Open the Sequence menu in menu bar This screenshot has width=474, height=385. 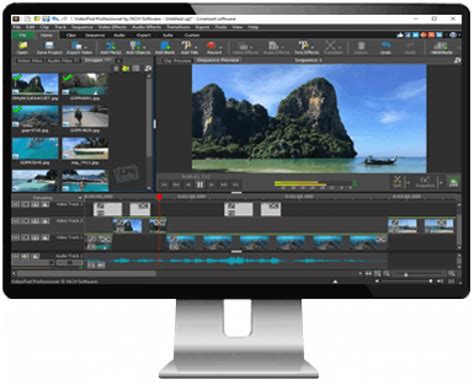click(82, 27)
